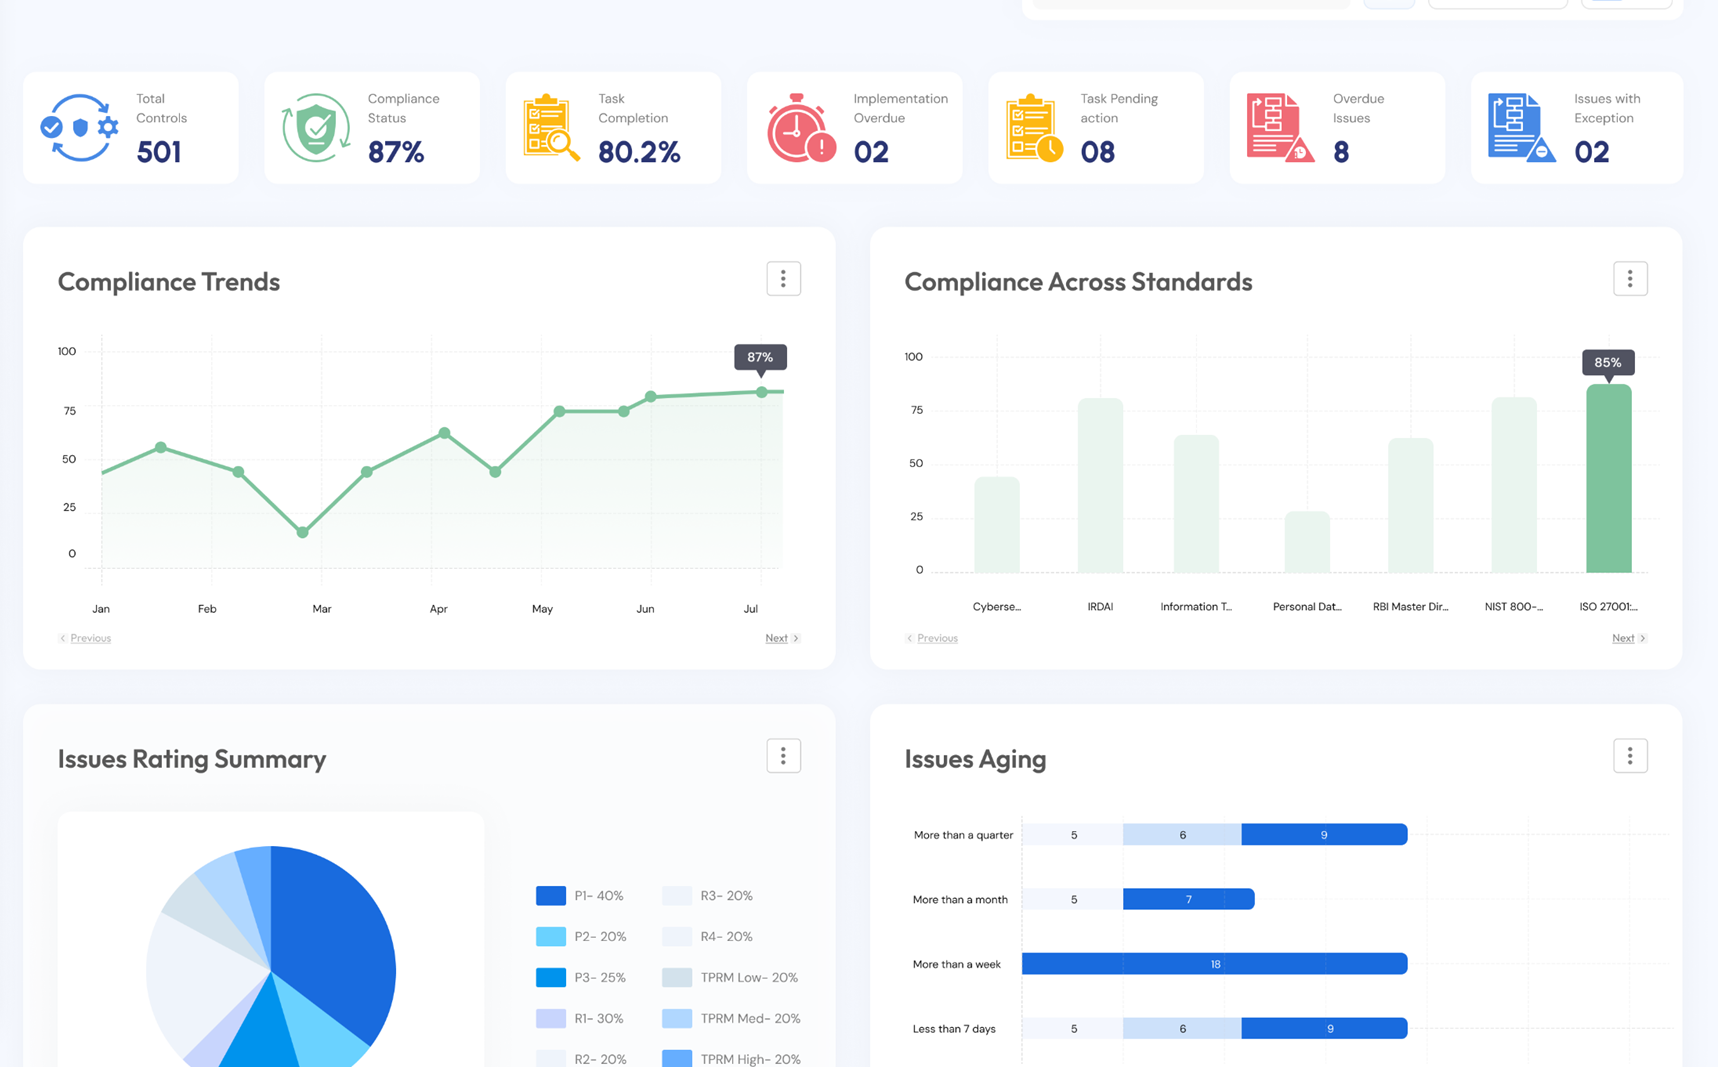1718x1067 pixels.
Task: Click the R1- 30% legend swatch
Action: (x=551, y=1018)
